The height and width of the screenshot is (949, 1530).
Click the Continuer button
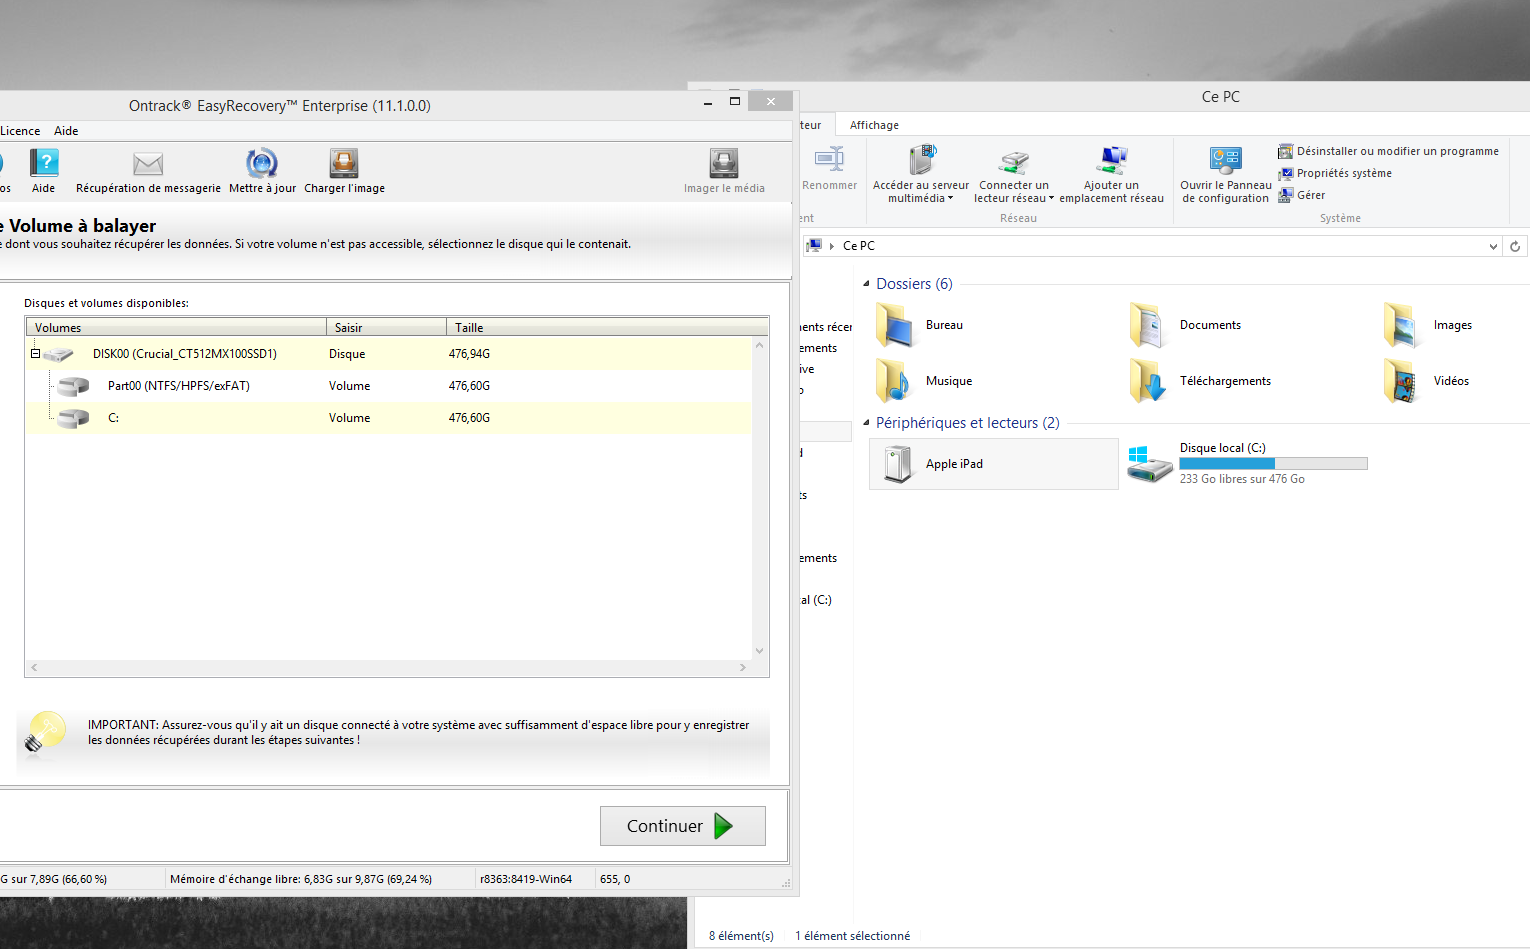tap(683, 826)
